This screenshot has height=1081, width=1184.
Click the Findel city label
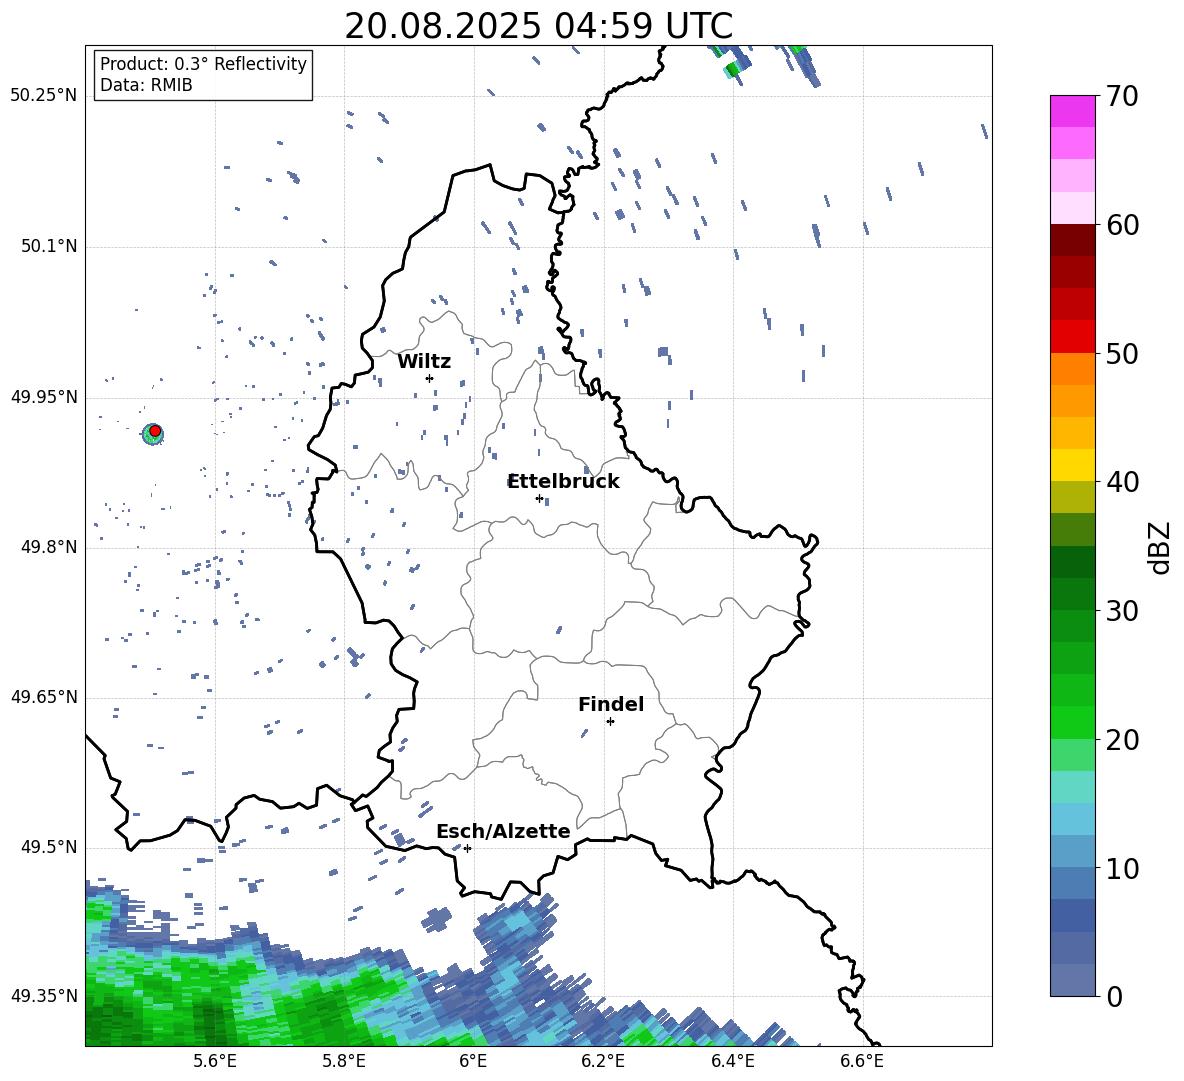(x=611, y=704)
